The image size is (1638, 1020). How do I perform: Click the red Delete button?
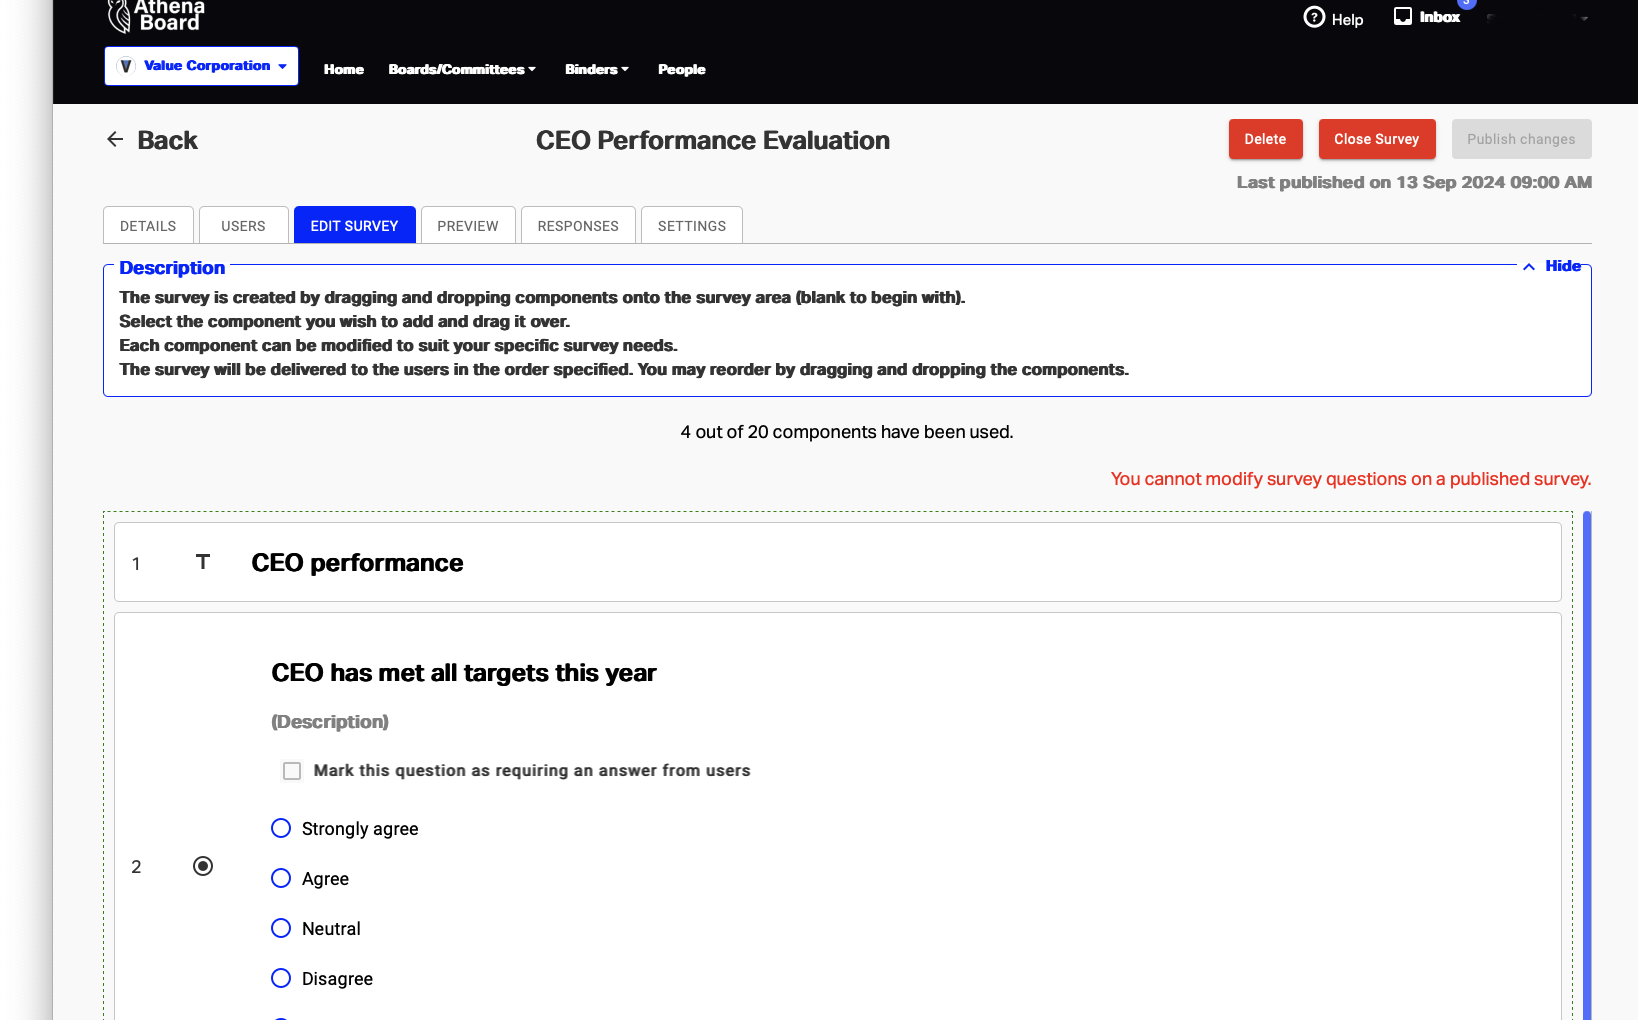pyautogui.click(x=1265, y=139)
